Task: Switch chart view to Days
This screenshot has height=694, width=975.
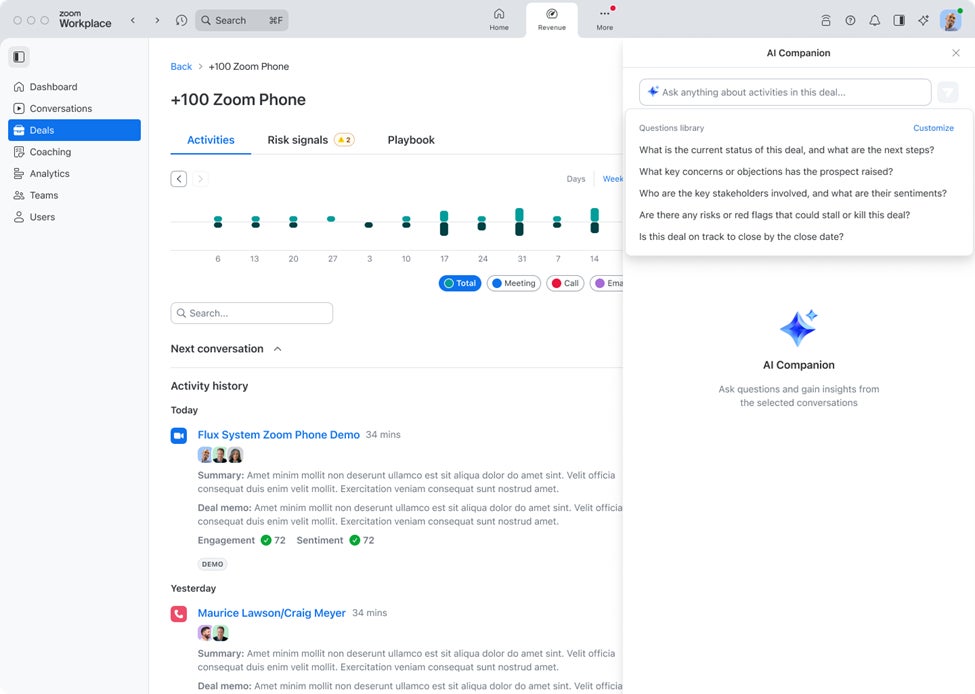Action: pos(576,179)
